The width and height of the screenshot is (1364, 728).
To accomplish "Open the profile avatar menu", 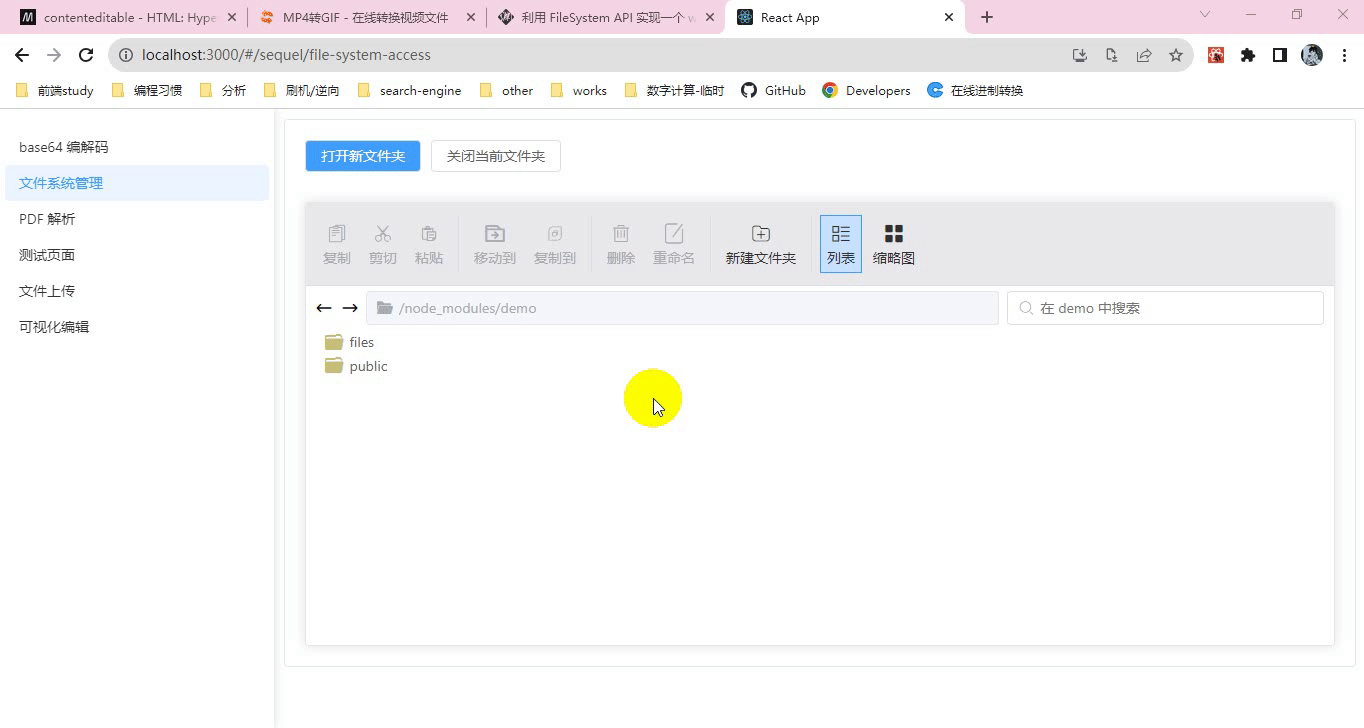I will 1312,56.
